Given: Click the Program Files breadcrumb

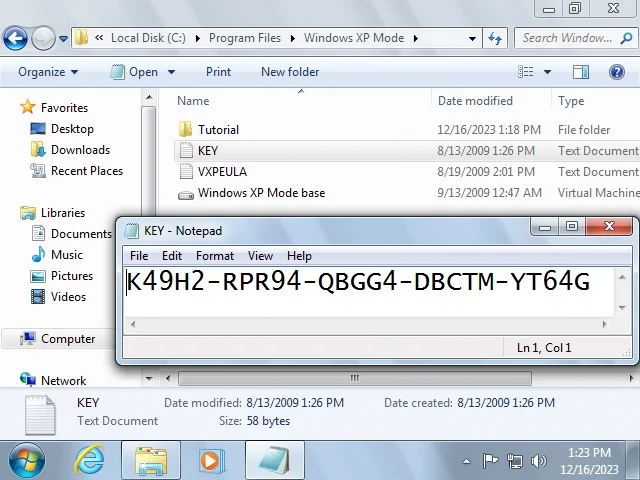Looking at the screenshot, I should click(245, 38).
